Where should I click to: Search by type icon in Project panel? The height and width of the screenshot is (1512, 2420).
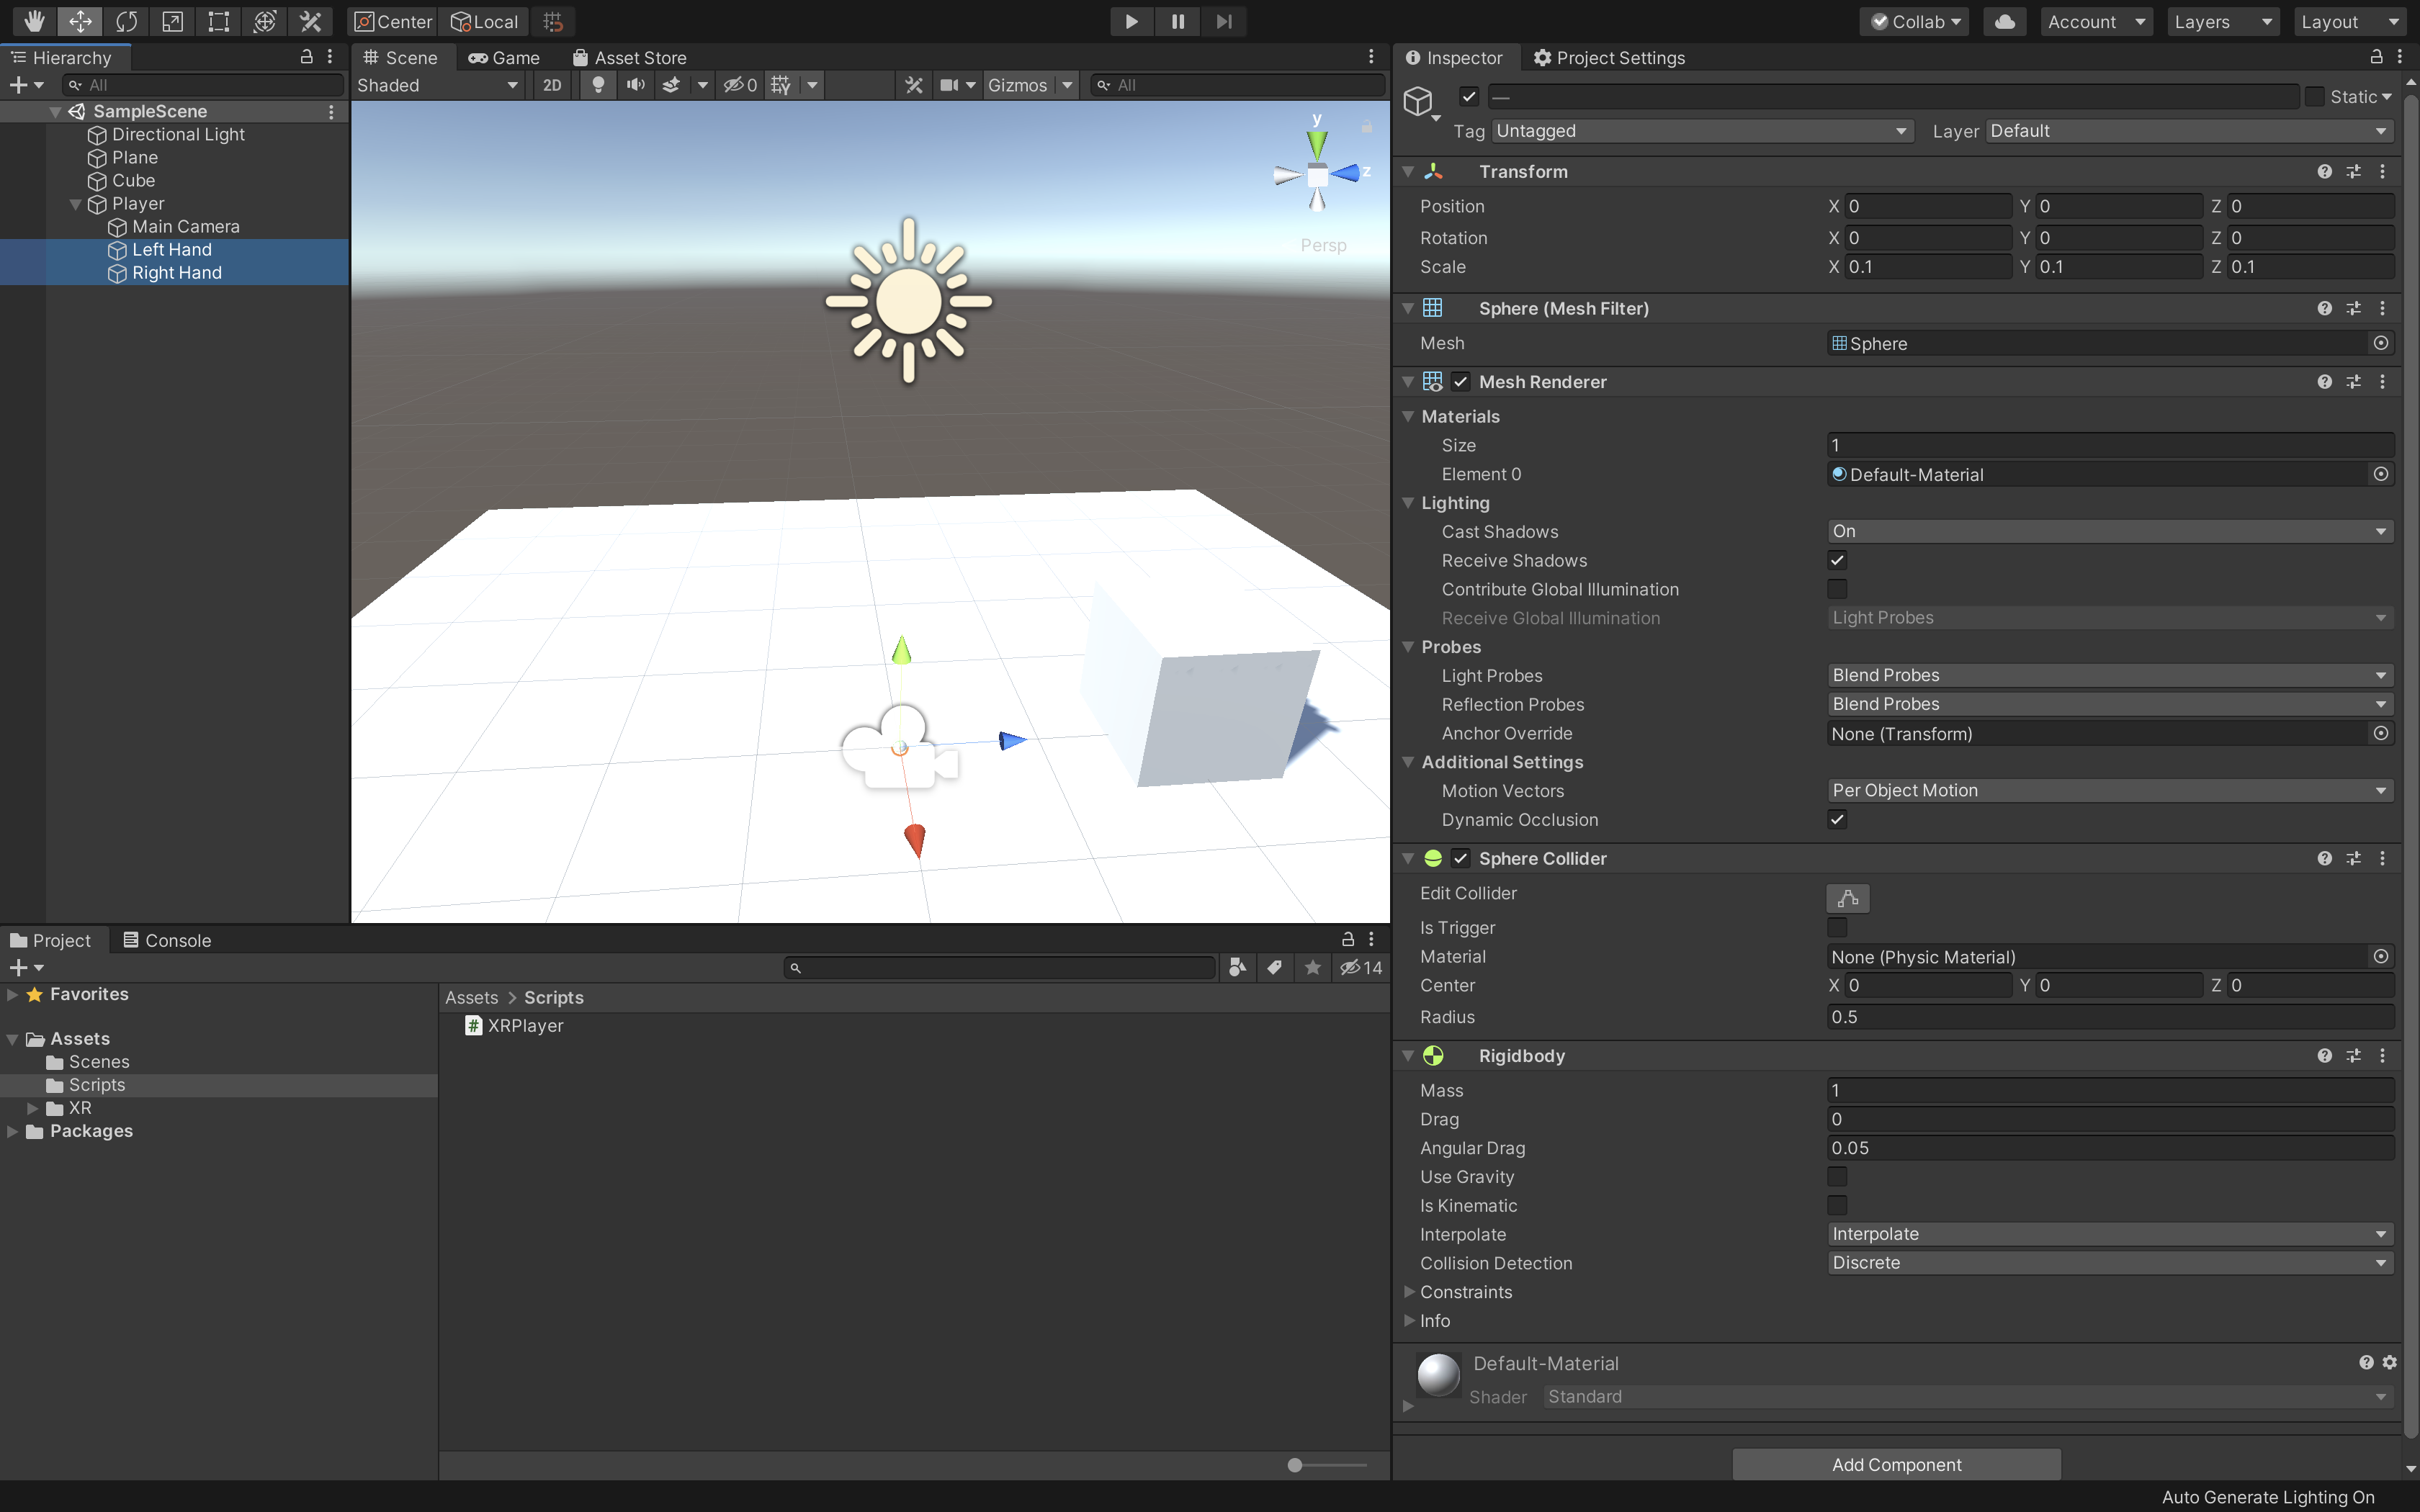click(x=1237, y=967)
